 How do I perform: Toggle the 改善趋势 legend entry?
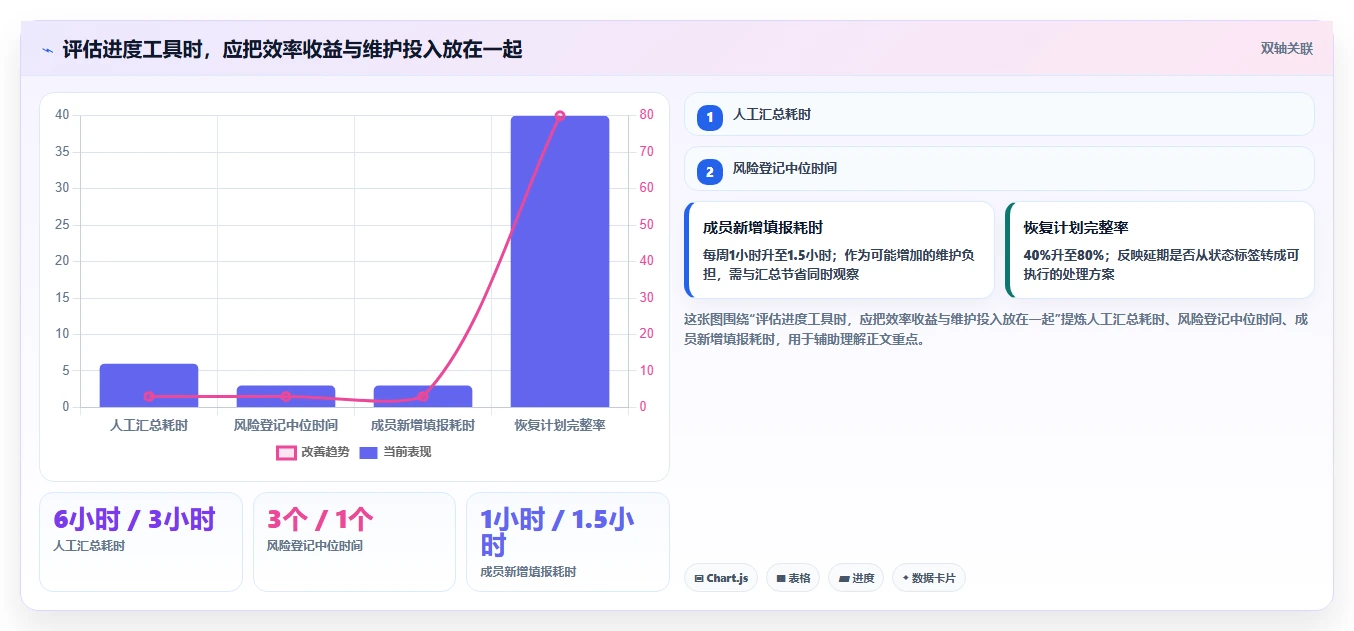pyautogui.click(x=313, y=452)
